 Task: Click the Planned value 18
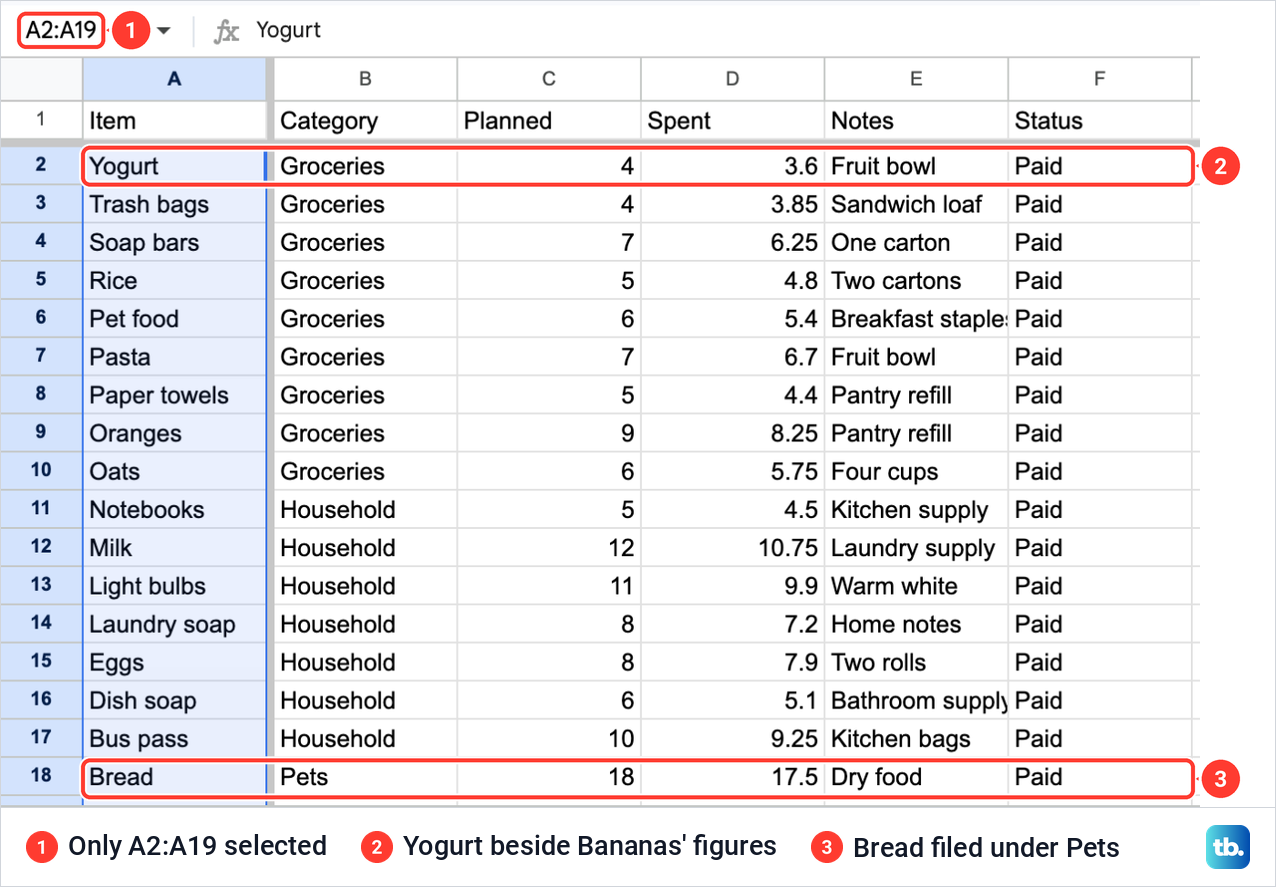549,777
